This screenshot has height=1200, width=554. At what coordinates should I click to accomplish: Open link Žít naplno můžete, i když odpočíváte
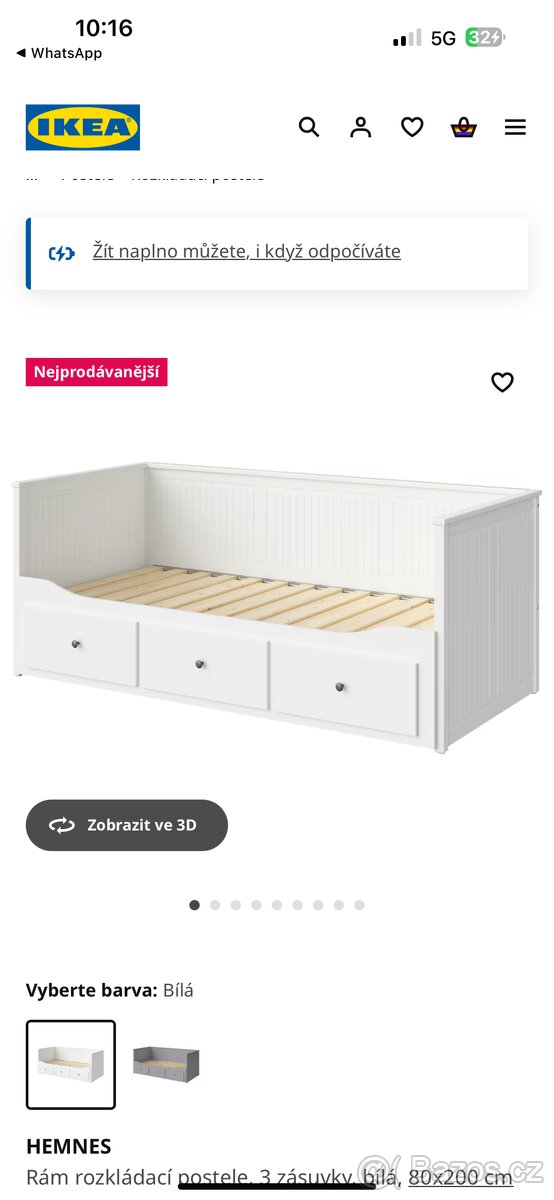[247, 251]
